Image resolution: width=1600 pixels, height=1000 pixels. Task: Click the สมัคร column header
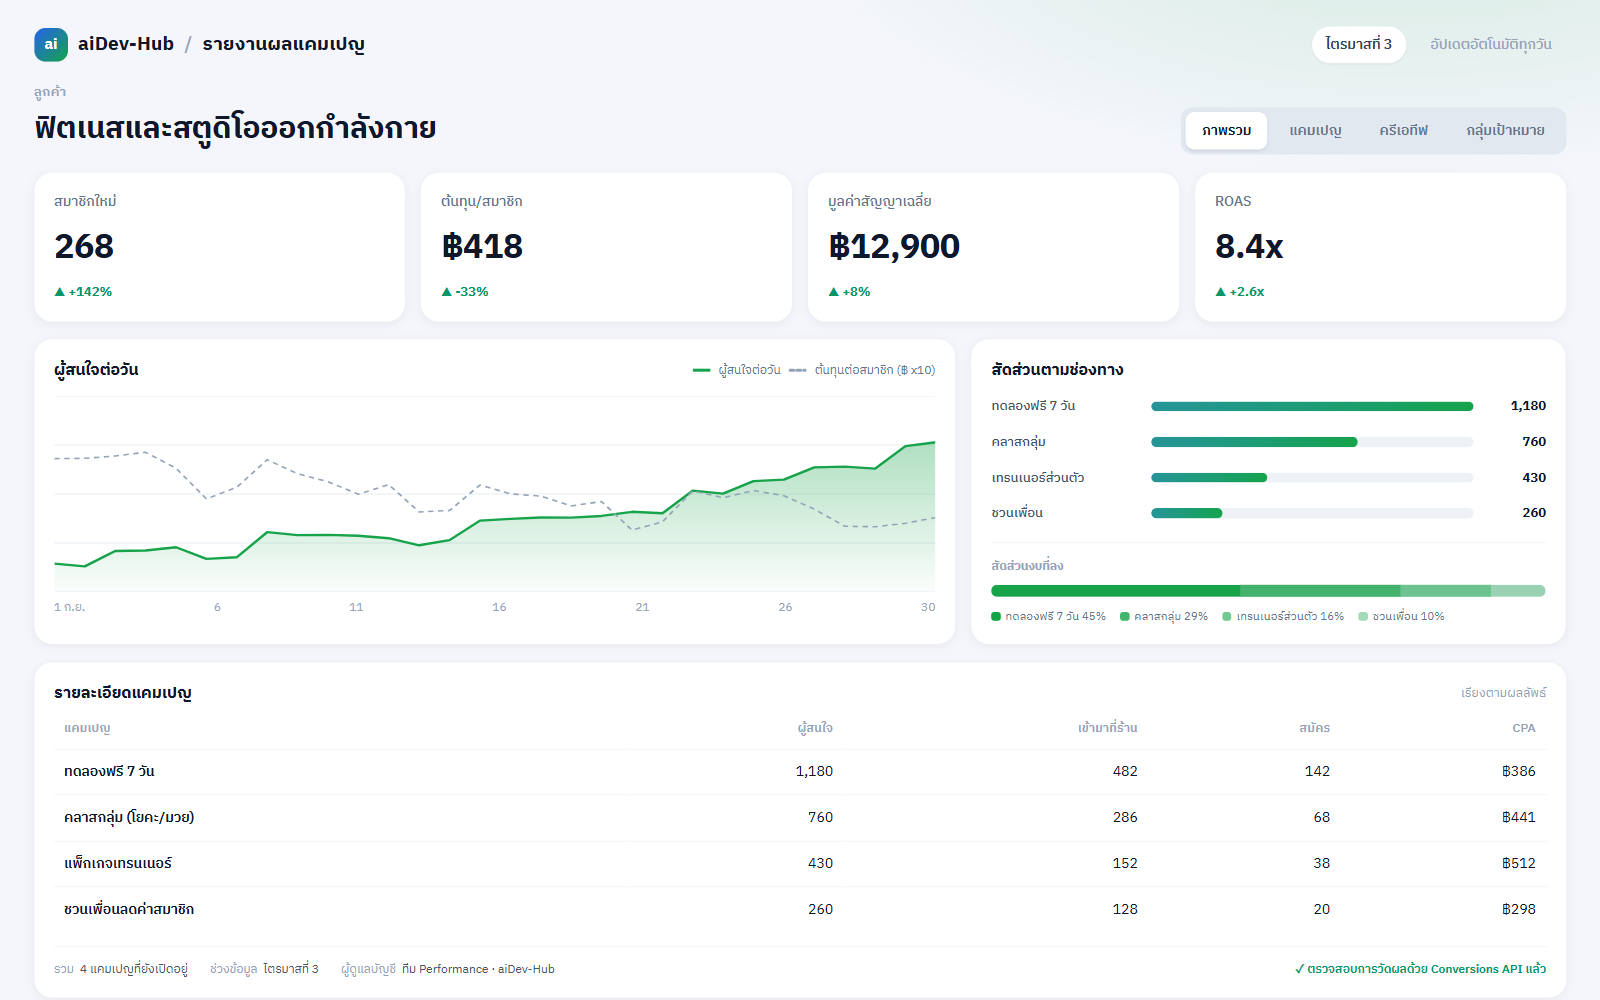coord(1314,728)
